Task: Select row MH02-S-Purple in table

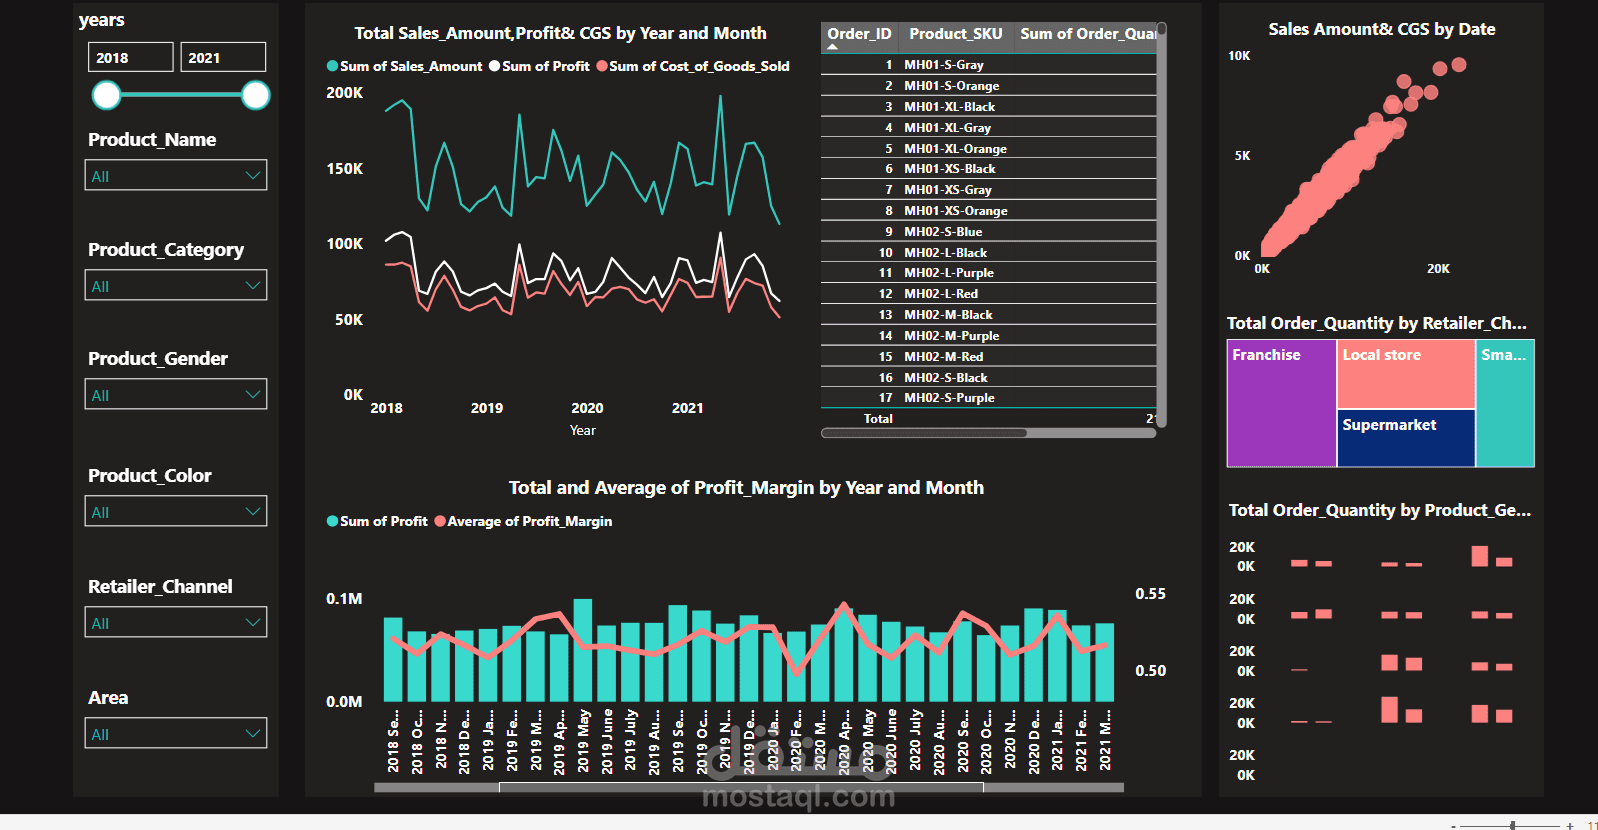Action: 988,398
